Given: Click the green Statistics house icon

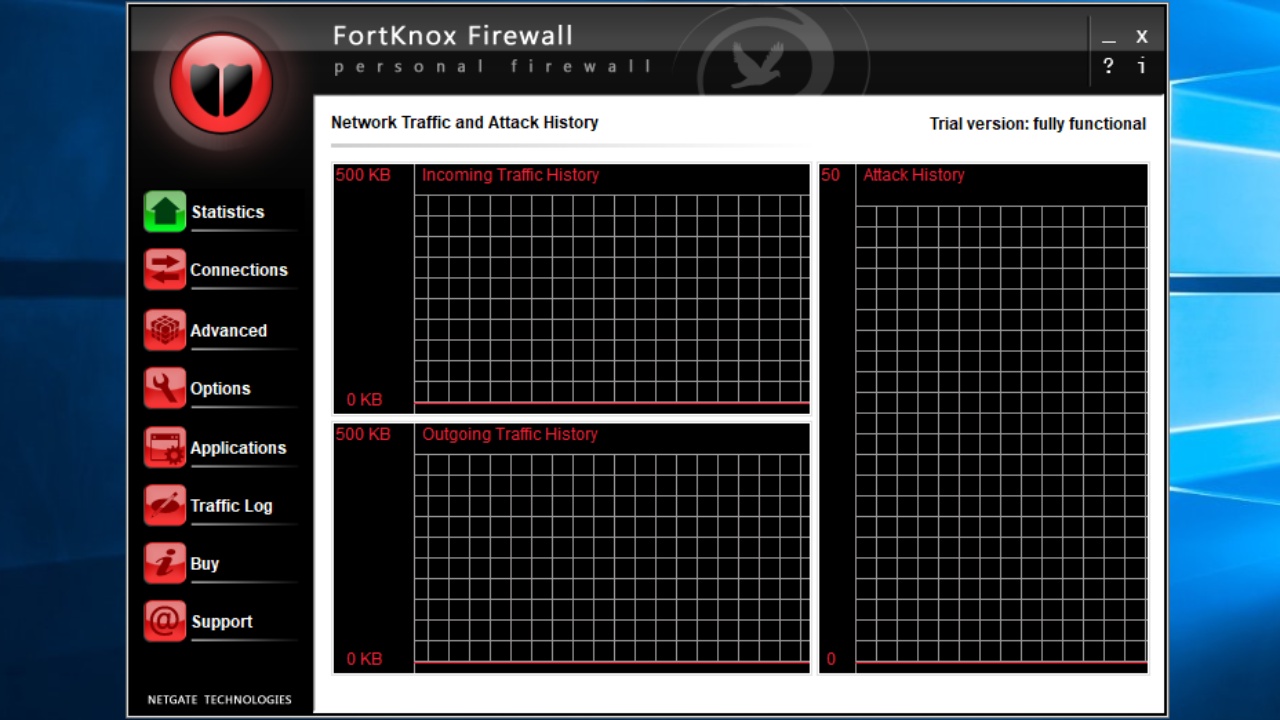Looking at the screenshot, I should click(165, 211).
